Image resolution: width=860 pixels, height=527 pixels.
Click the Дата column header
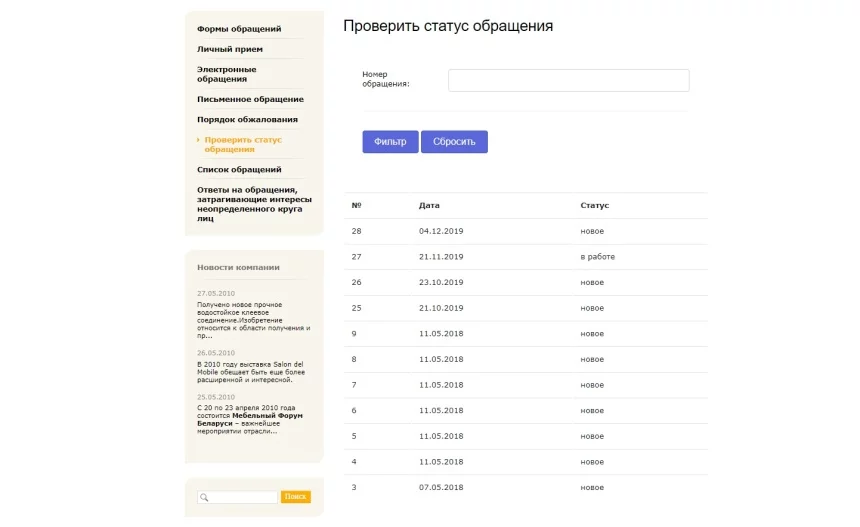click(429, 206)
